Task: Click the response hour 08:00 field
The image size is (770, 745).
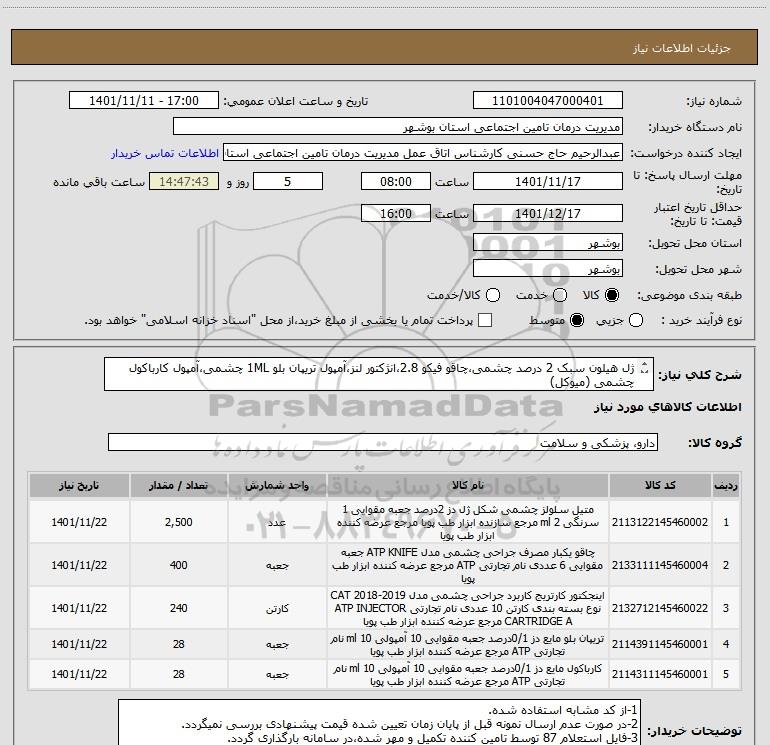Action: point(396,181)
